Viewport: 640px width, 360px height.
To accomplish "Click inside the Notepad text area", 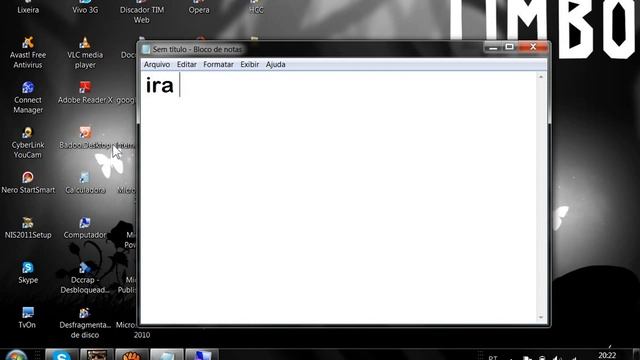I will coord(339,197).
